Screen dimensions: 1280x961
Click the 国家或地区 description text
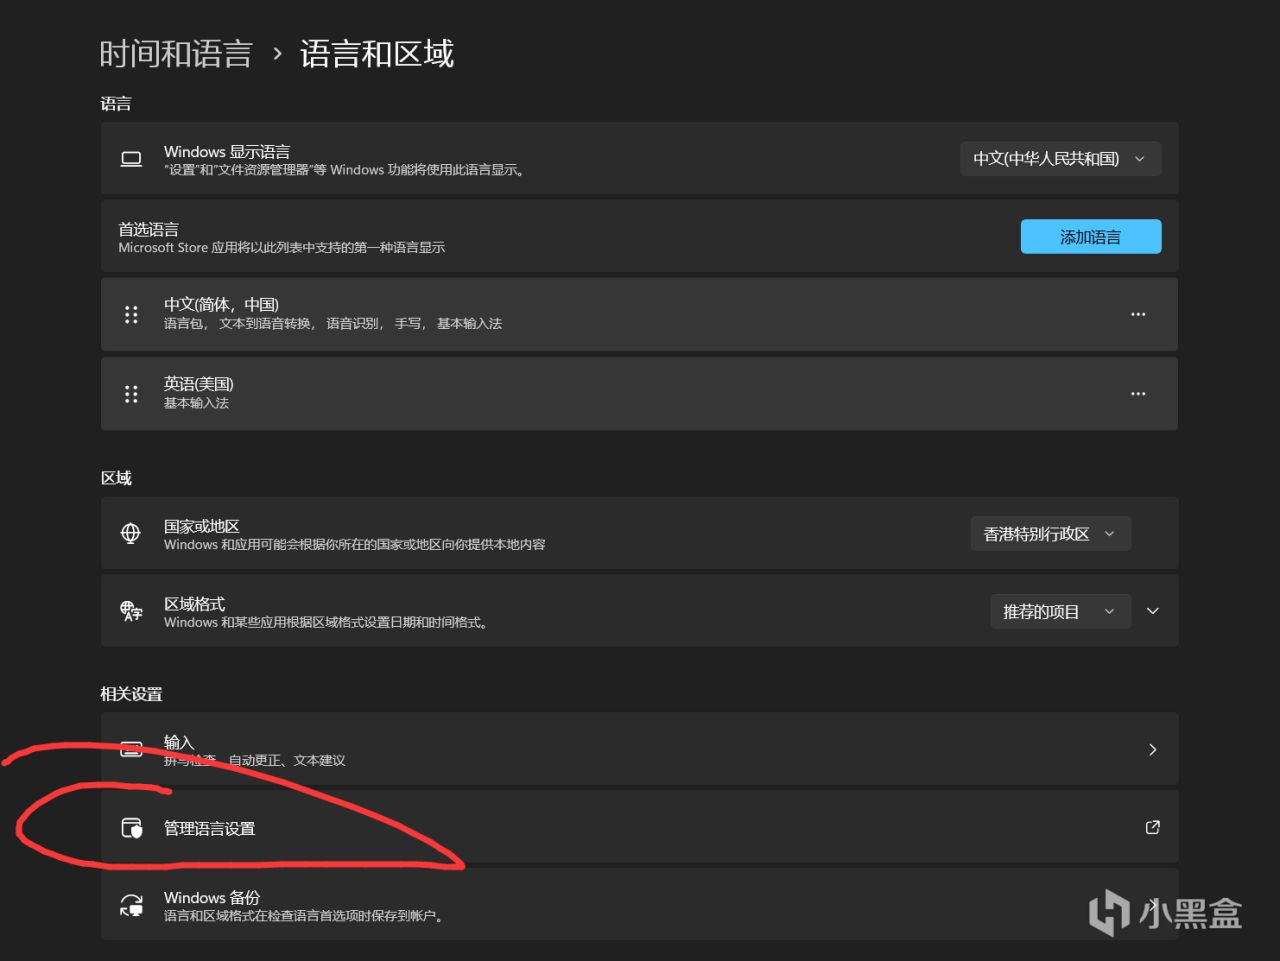pos(355,545)
